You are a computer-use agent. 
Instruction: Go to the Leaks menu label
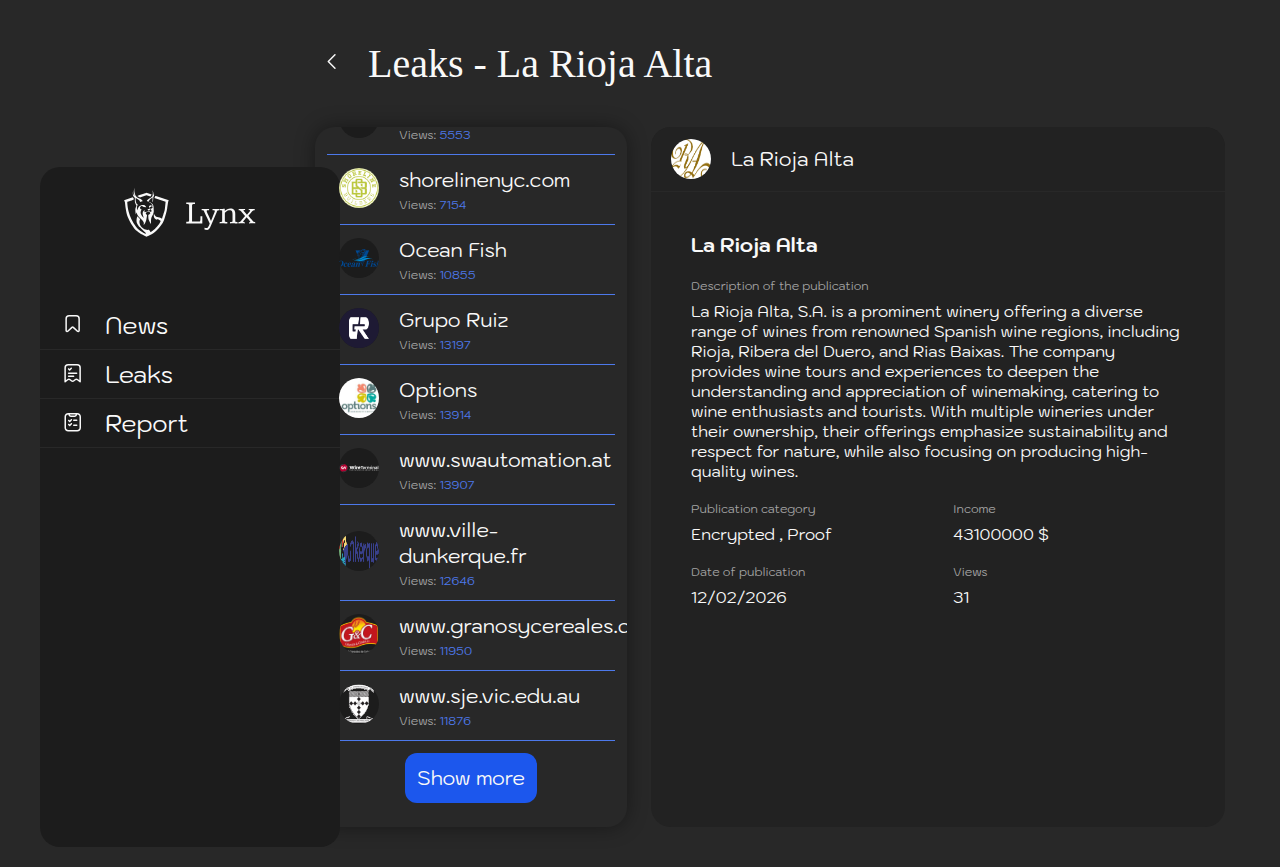(139, 375)
